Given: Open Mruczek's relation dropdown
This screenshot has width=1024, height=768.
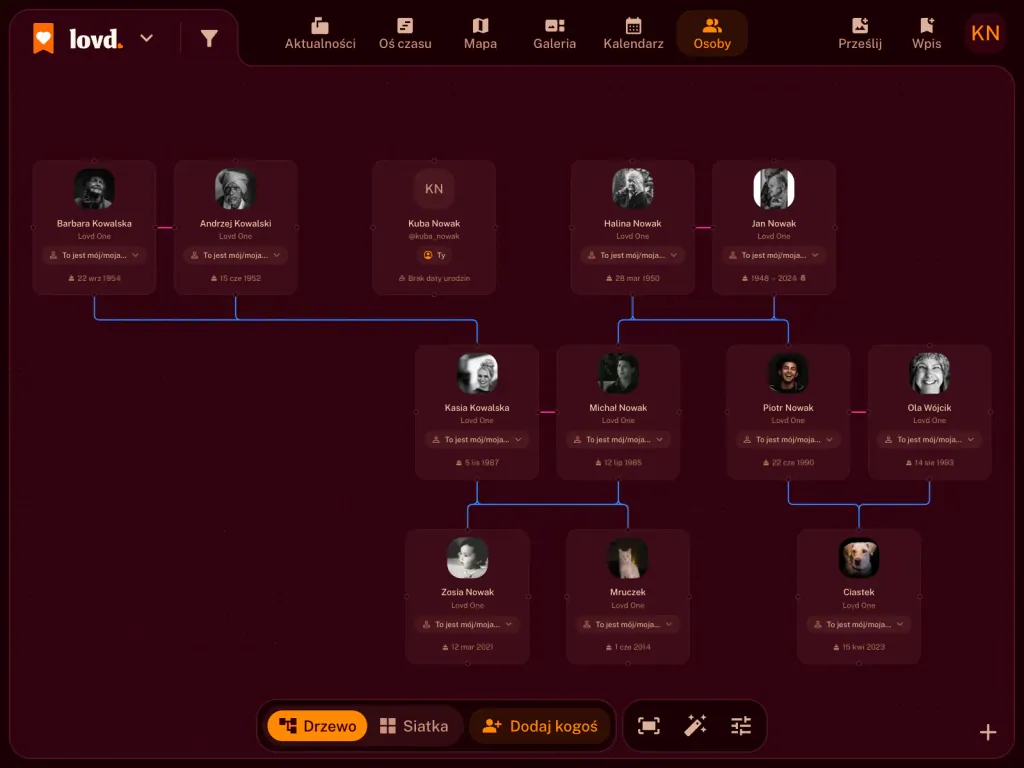Looking at the screenshot, I should (628, 624).
